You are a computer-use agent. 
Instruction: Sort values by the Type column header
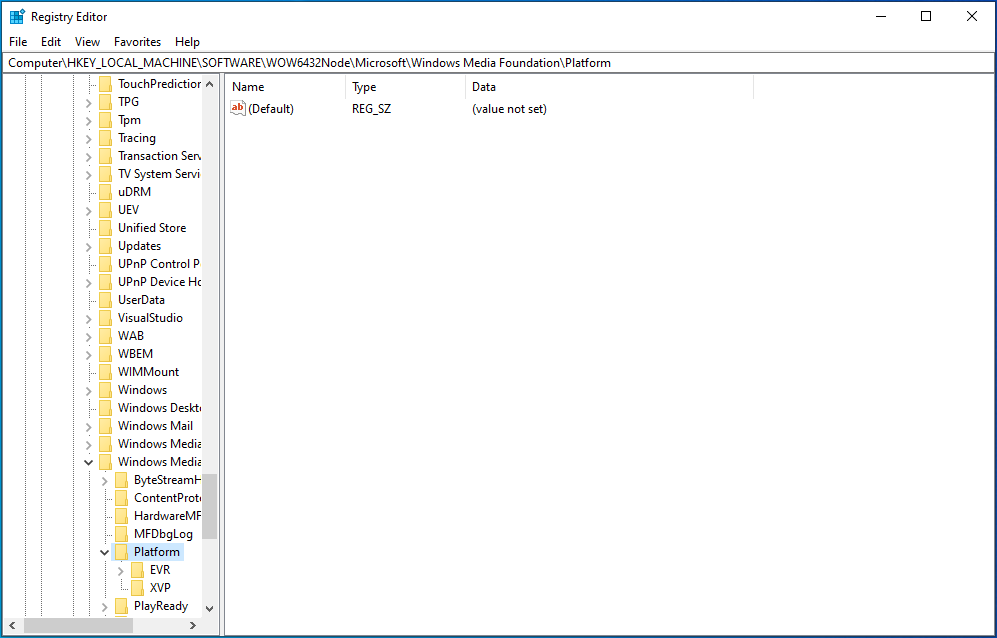pos(362,87)
